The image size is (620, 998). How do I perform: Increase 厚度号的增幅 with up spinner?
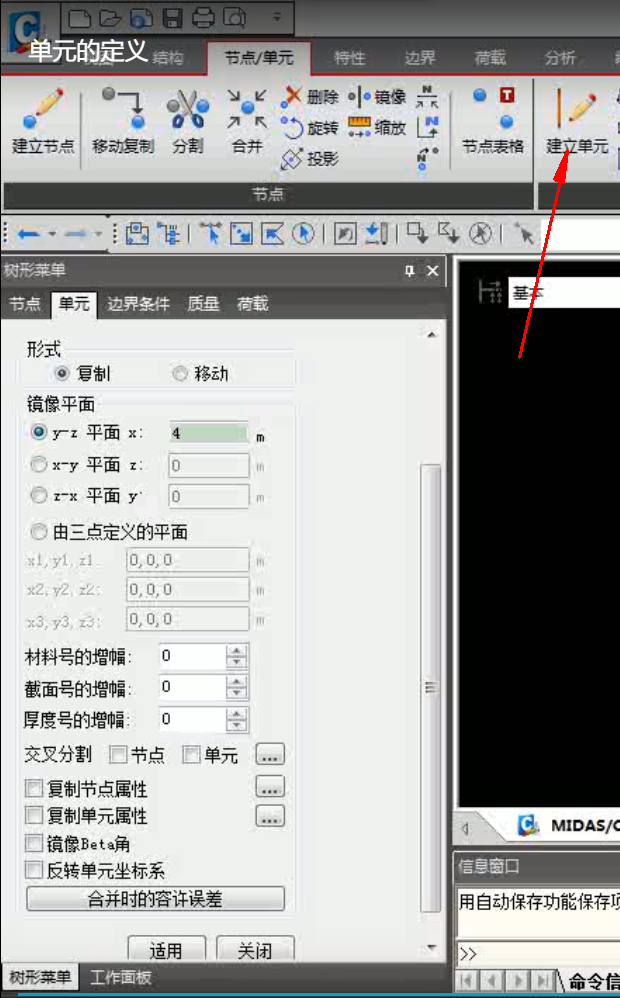[x=237, y=714]
